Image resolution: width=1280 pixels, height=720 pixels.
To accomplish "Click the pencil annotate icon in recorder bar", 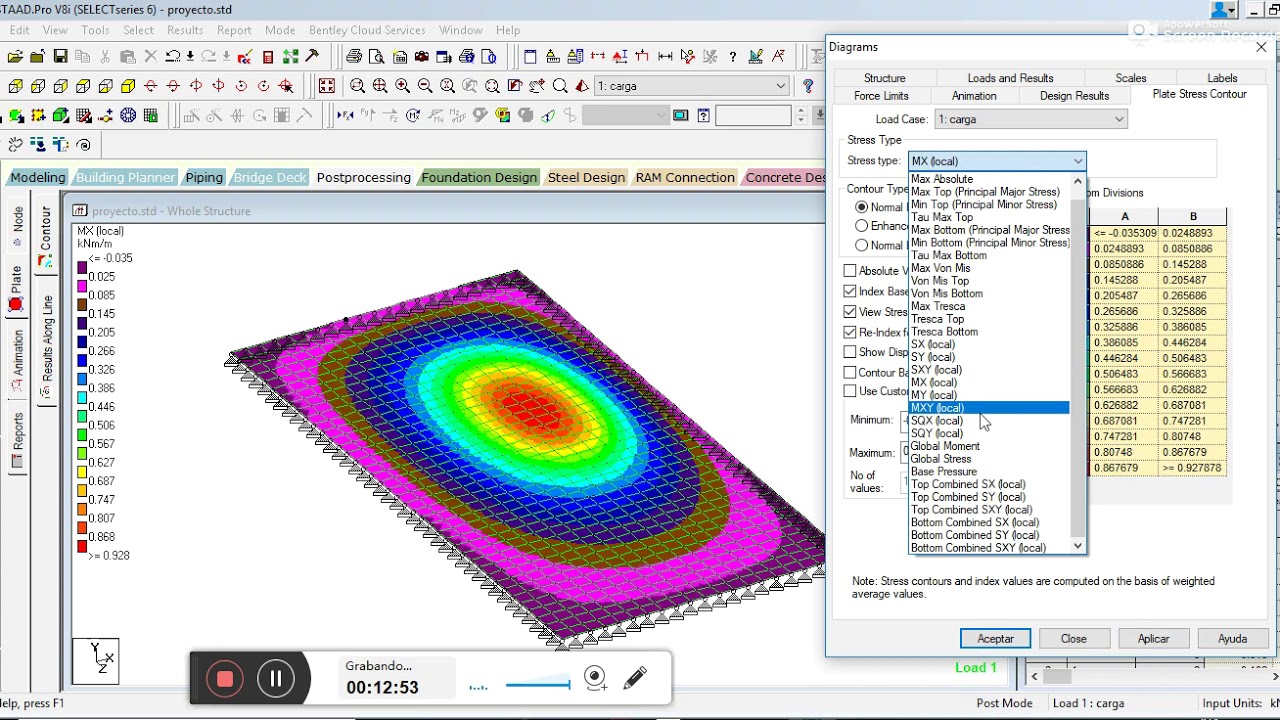I will (635, 679).
